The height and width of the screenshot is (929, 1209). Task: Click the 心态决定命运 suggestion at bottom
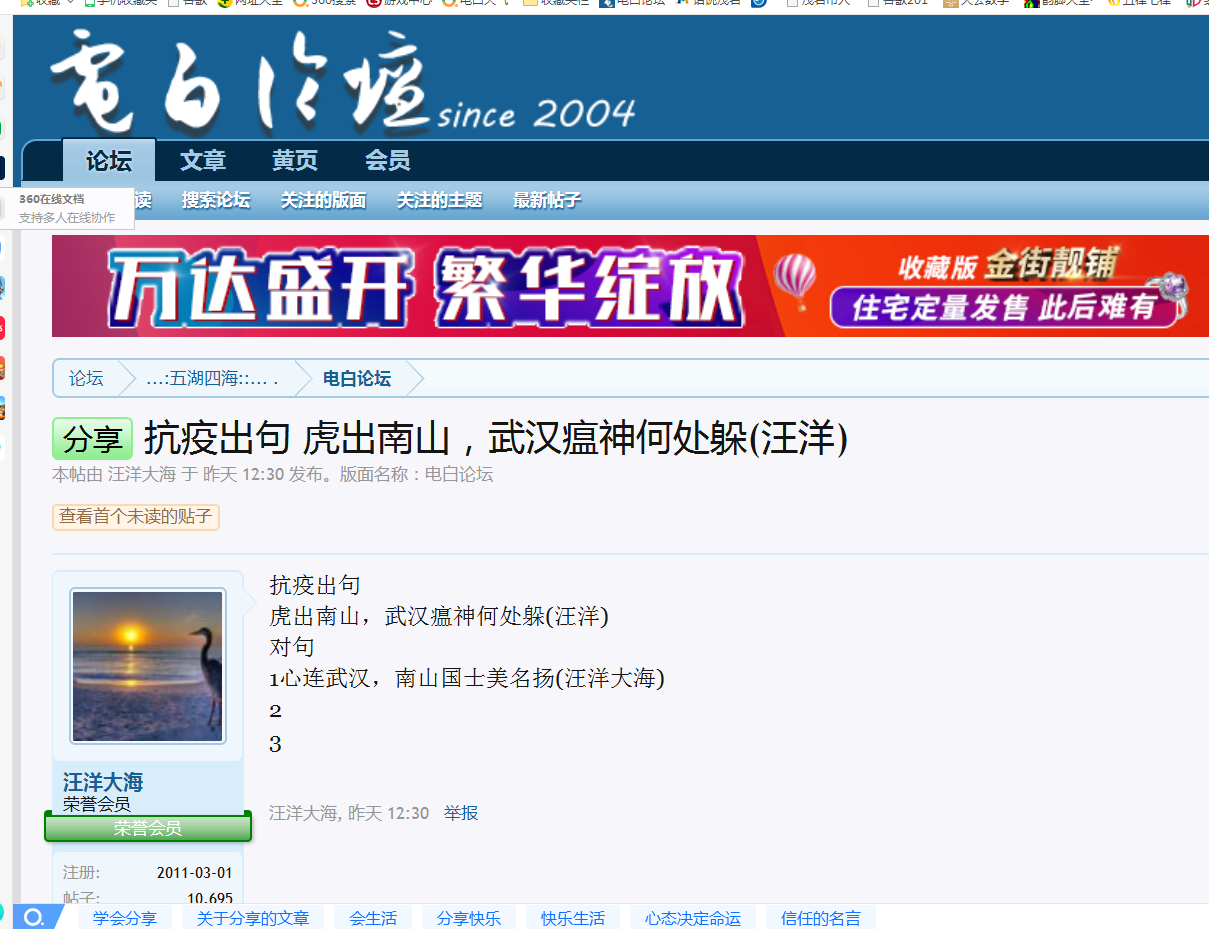click(x=693, y=918)
